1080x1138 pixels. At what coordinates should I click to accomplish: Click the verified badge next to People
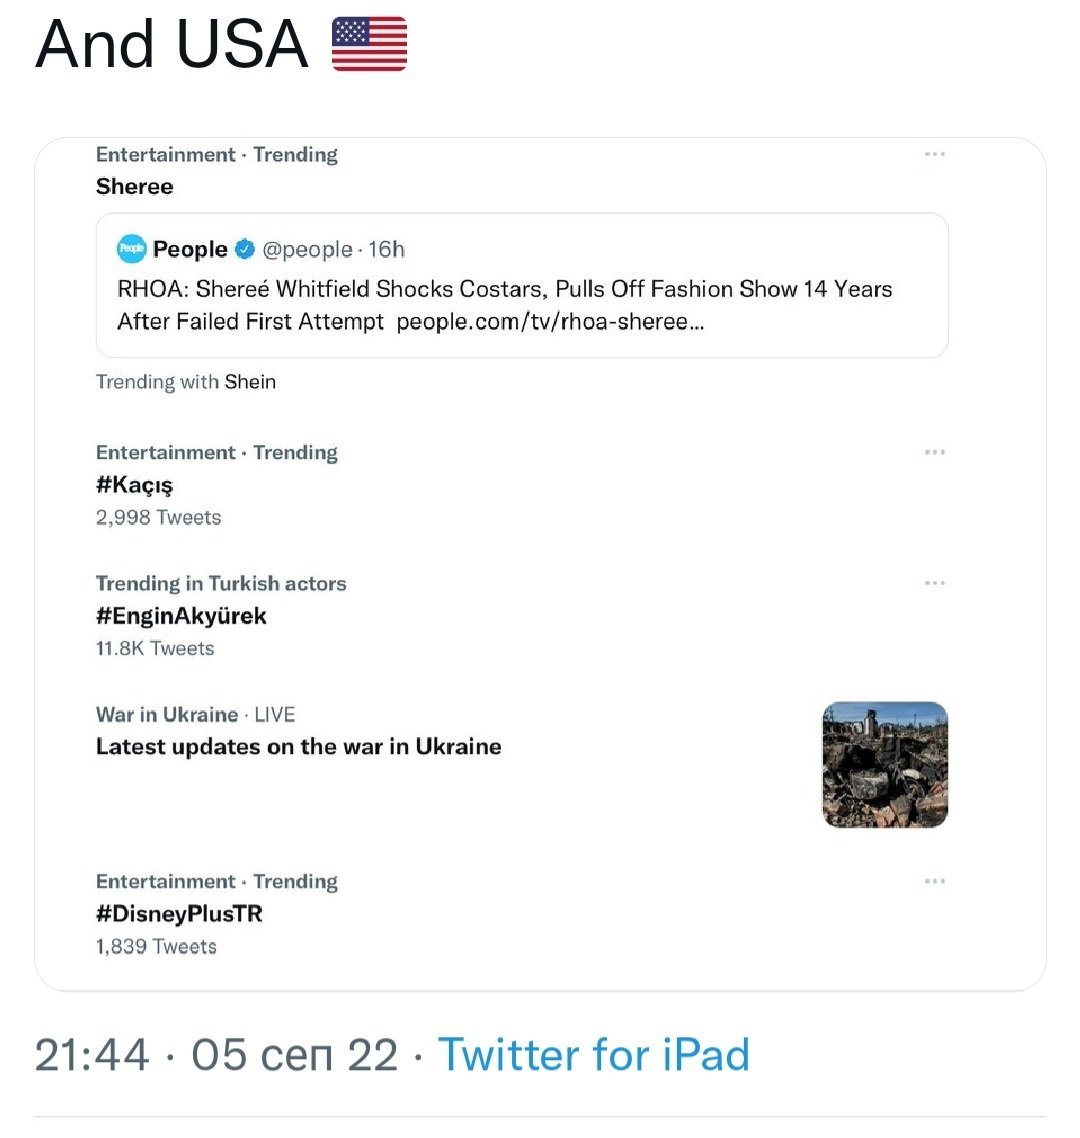point(245,249)
